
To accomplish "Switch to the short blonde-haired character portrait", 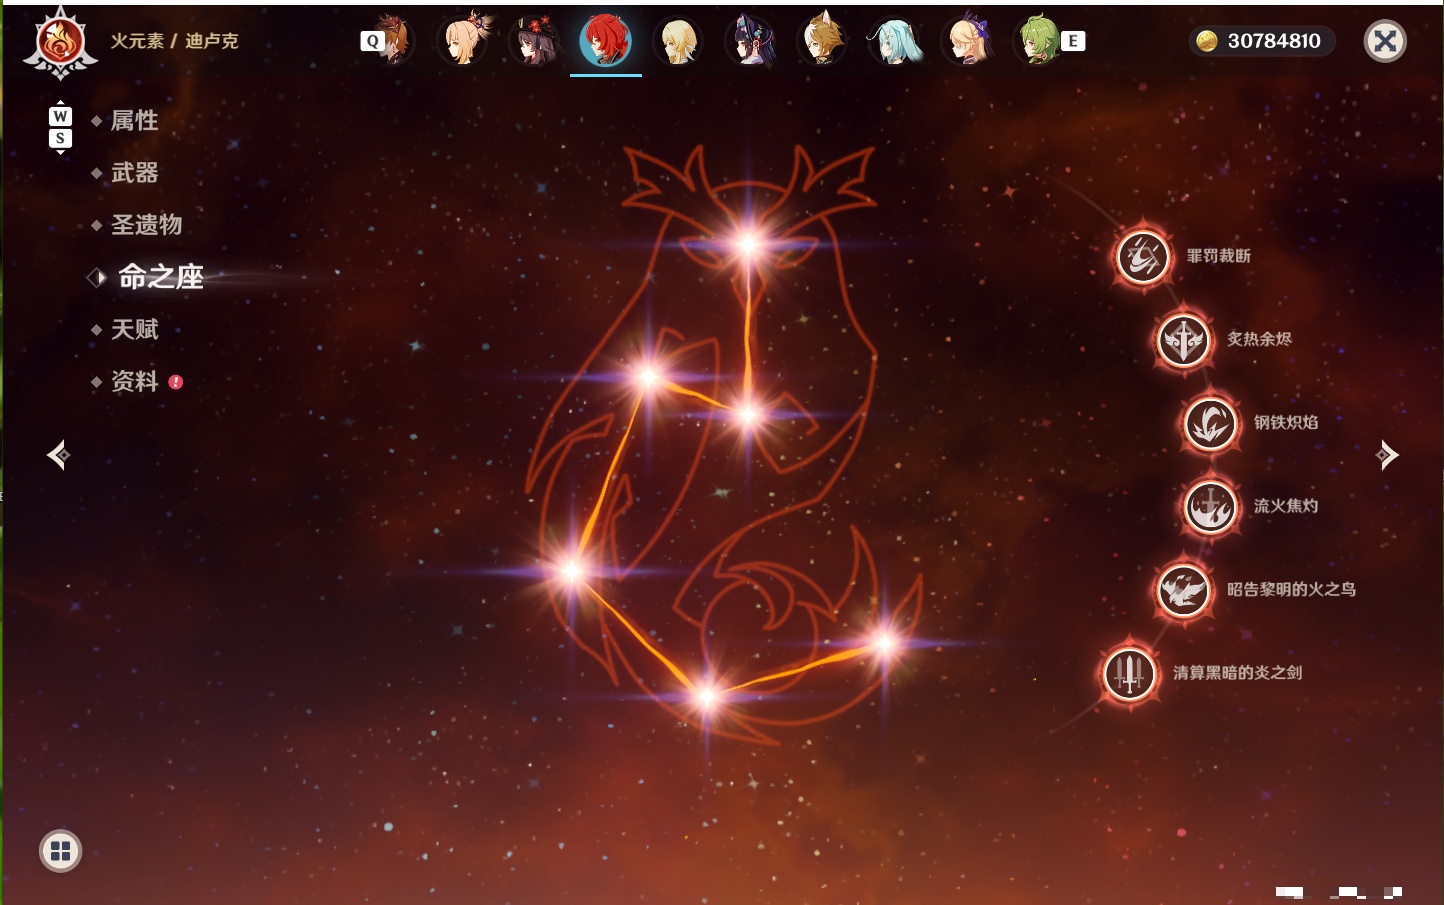I will pyautogui.click(x=678, y=41).
